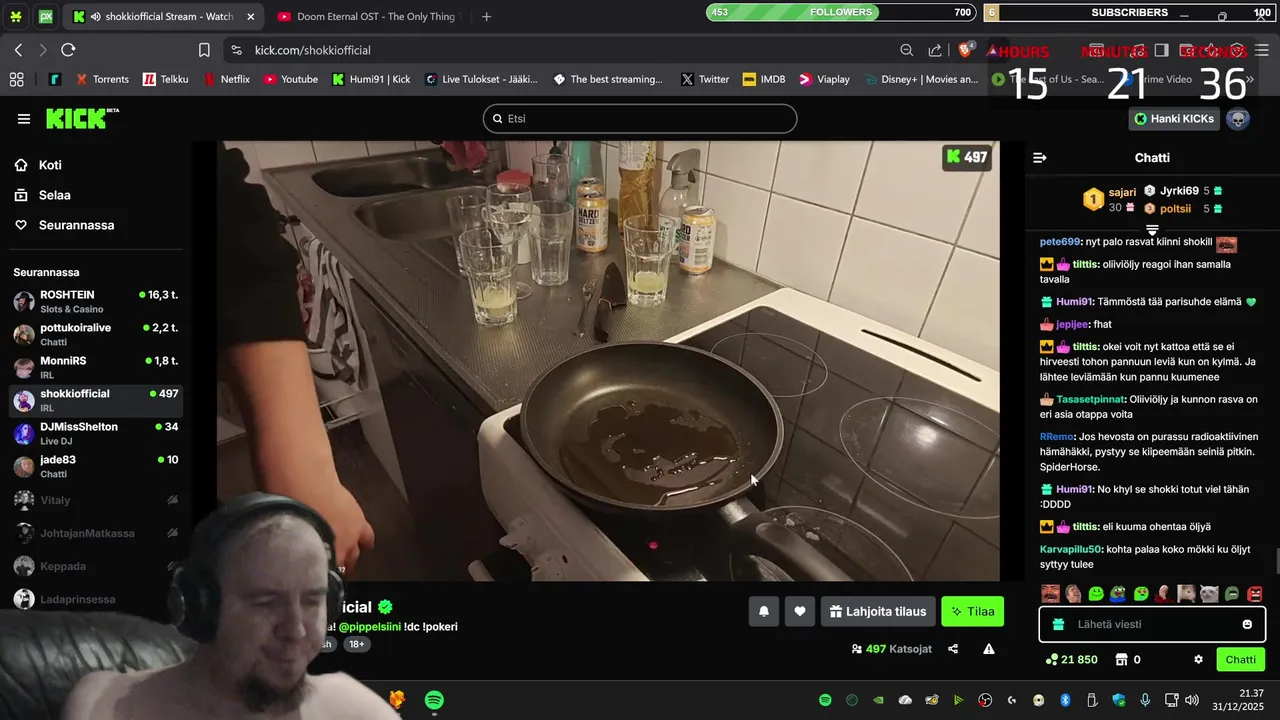Click chat username Karvapillu50
Viewport: 1280px width, 720px height.
tap(1071, 549)
